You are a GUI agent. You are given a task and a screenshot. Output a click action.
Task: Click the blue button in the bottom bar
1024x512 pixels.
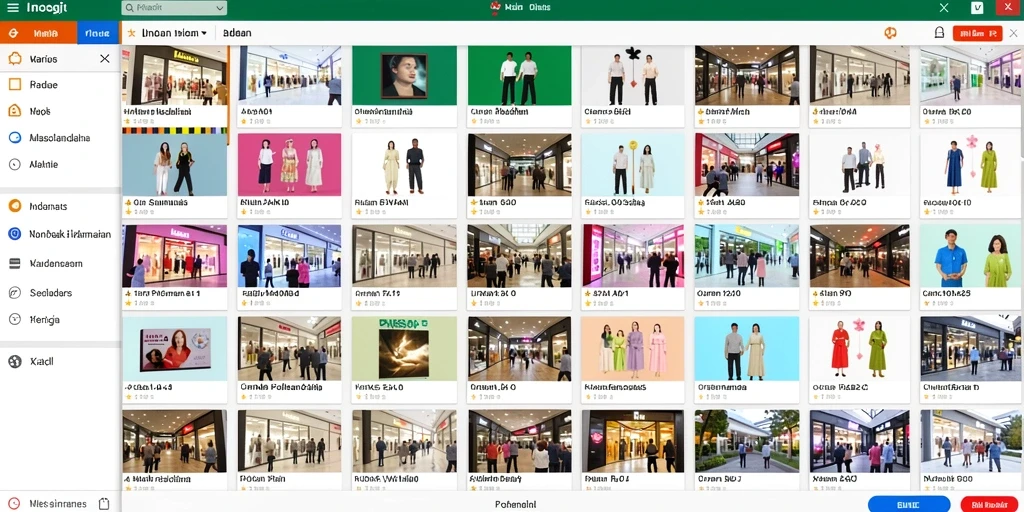pyautogui.click(x=908, y=504)
